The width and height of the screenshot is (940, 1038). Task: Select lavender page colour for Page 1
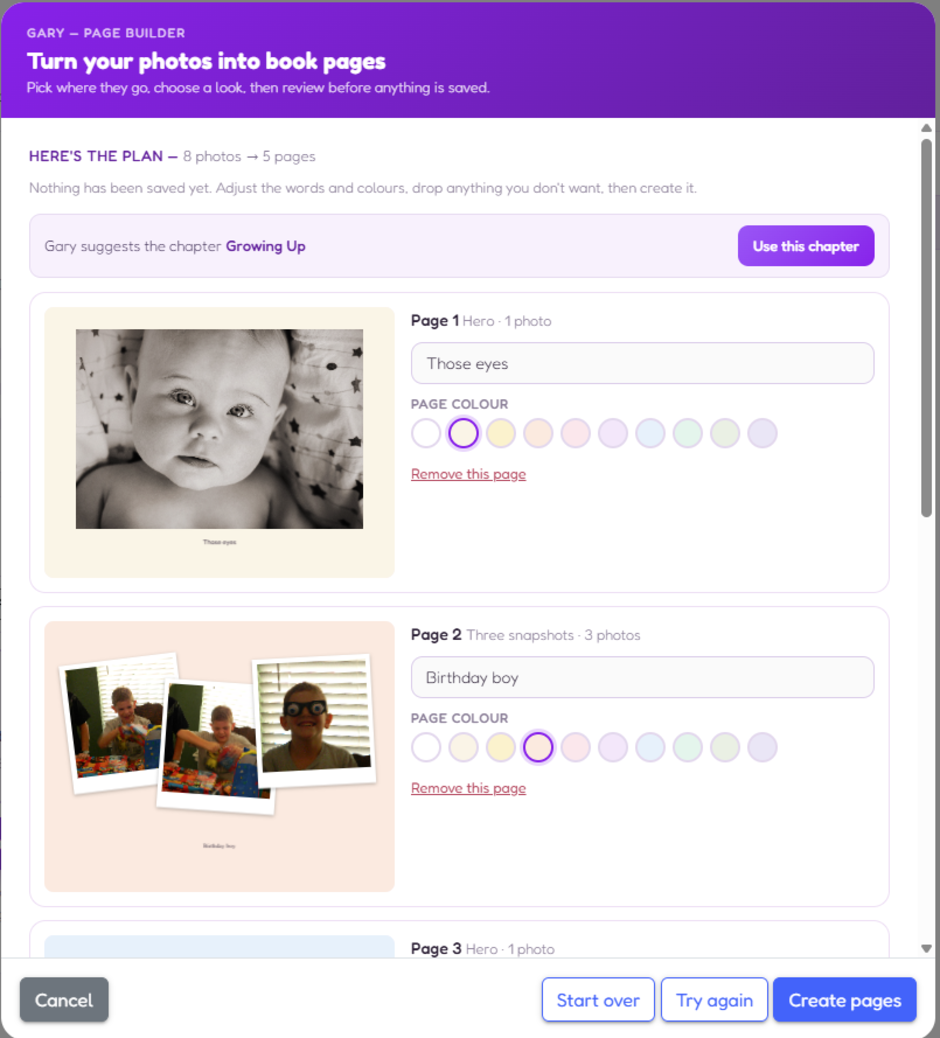[x=763, y=434]
